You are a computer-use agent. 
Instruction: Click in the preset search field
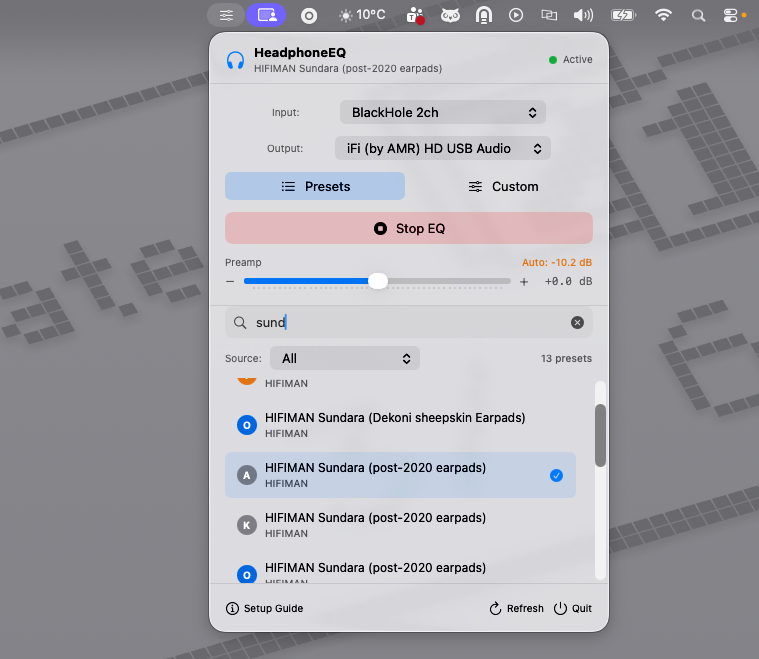tap(409, 322)
